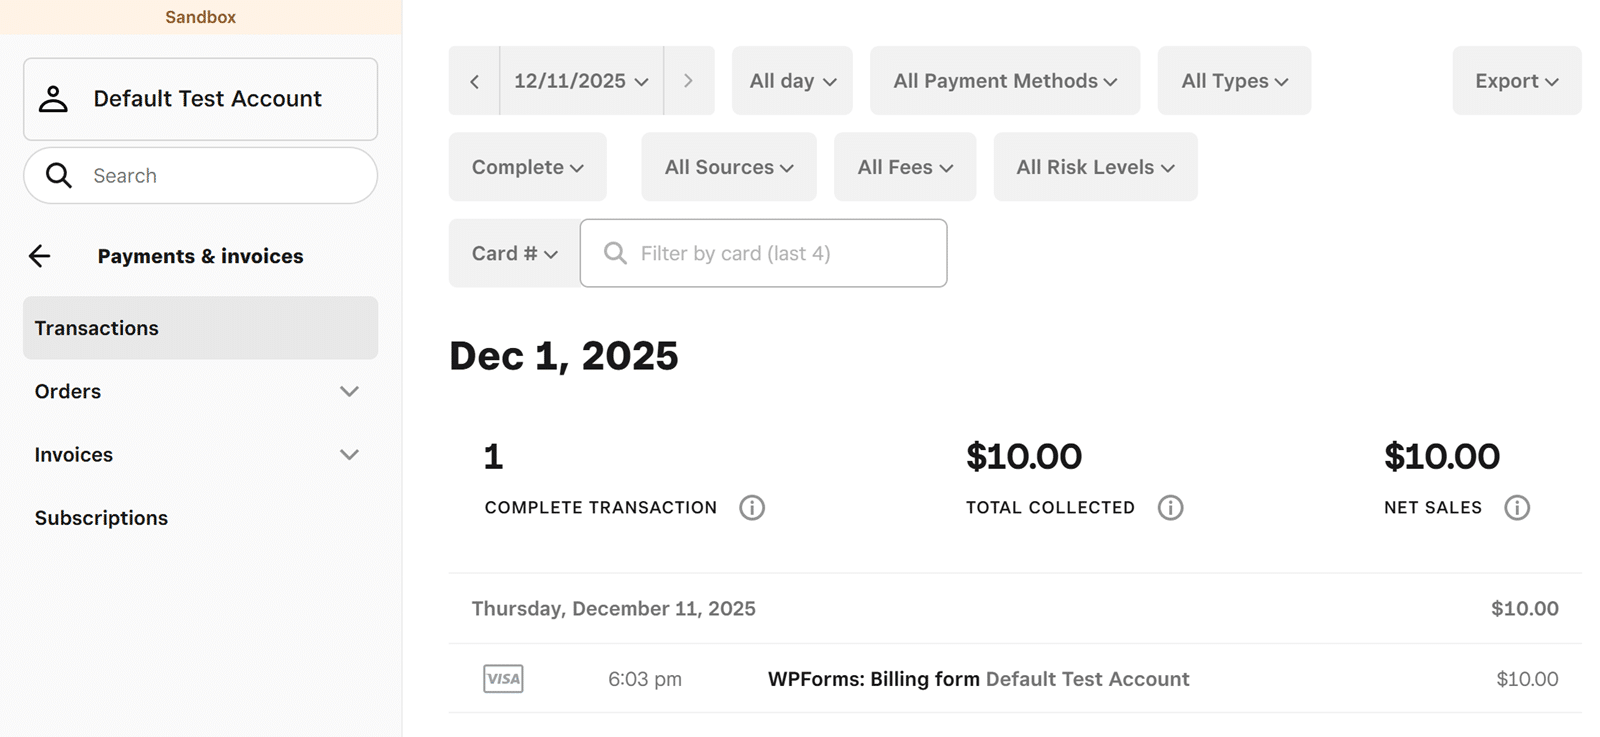Go to the previous date with the left chevron

tap(474, 81)
